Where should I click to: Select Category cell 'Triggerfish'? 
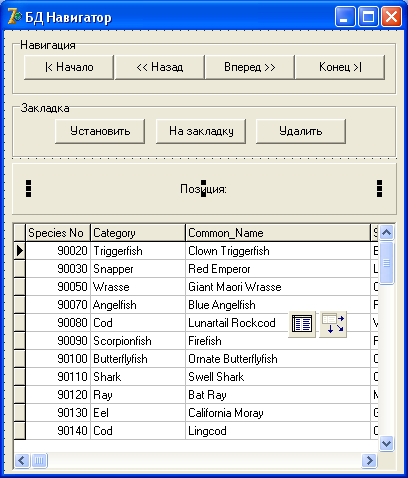(x=138, y=251)
